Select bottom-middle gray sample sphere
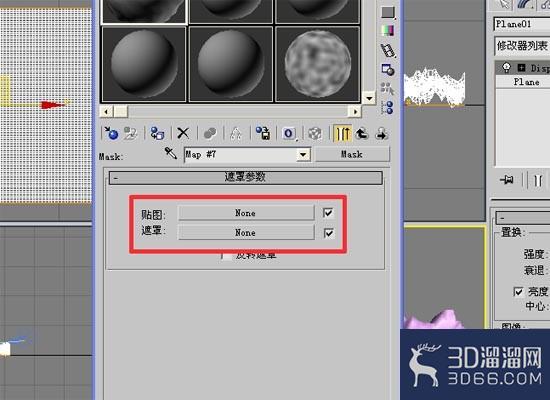The image size is (550, 400). coord(231,64)
